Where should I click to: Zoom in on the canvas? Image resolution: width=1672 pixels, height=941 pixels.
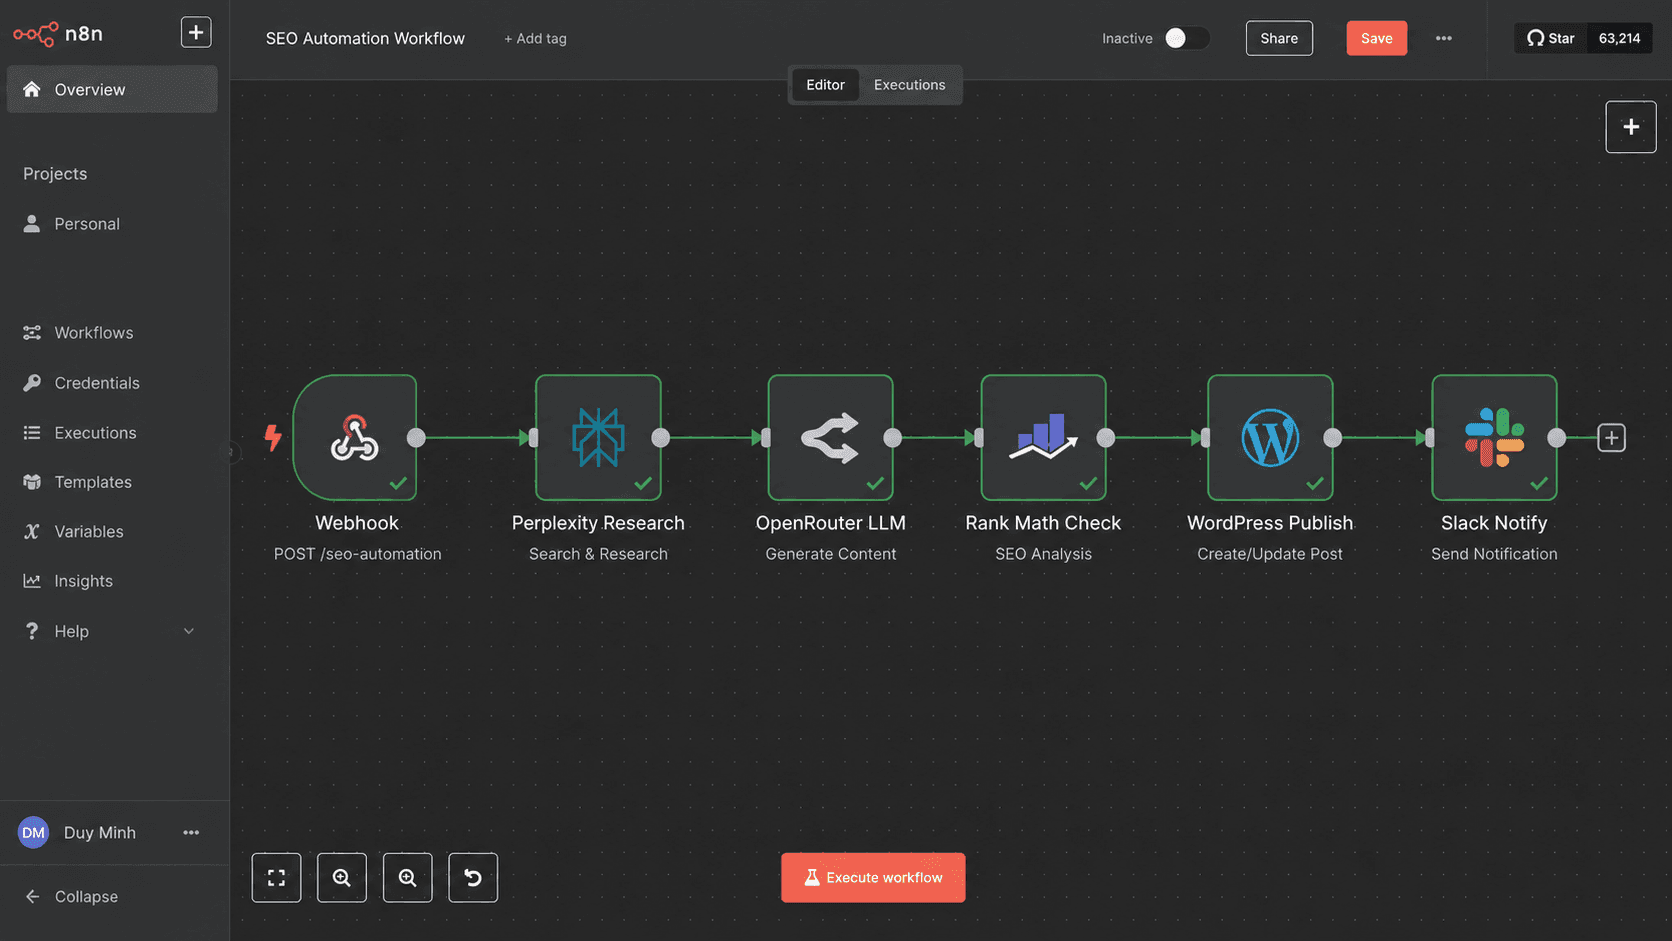tap(342, 878)
